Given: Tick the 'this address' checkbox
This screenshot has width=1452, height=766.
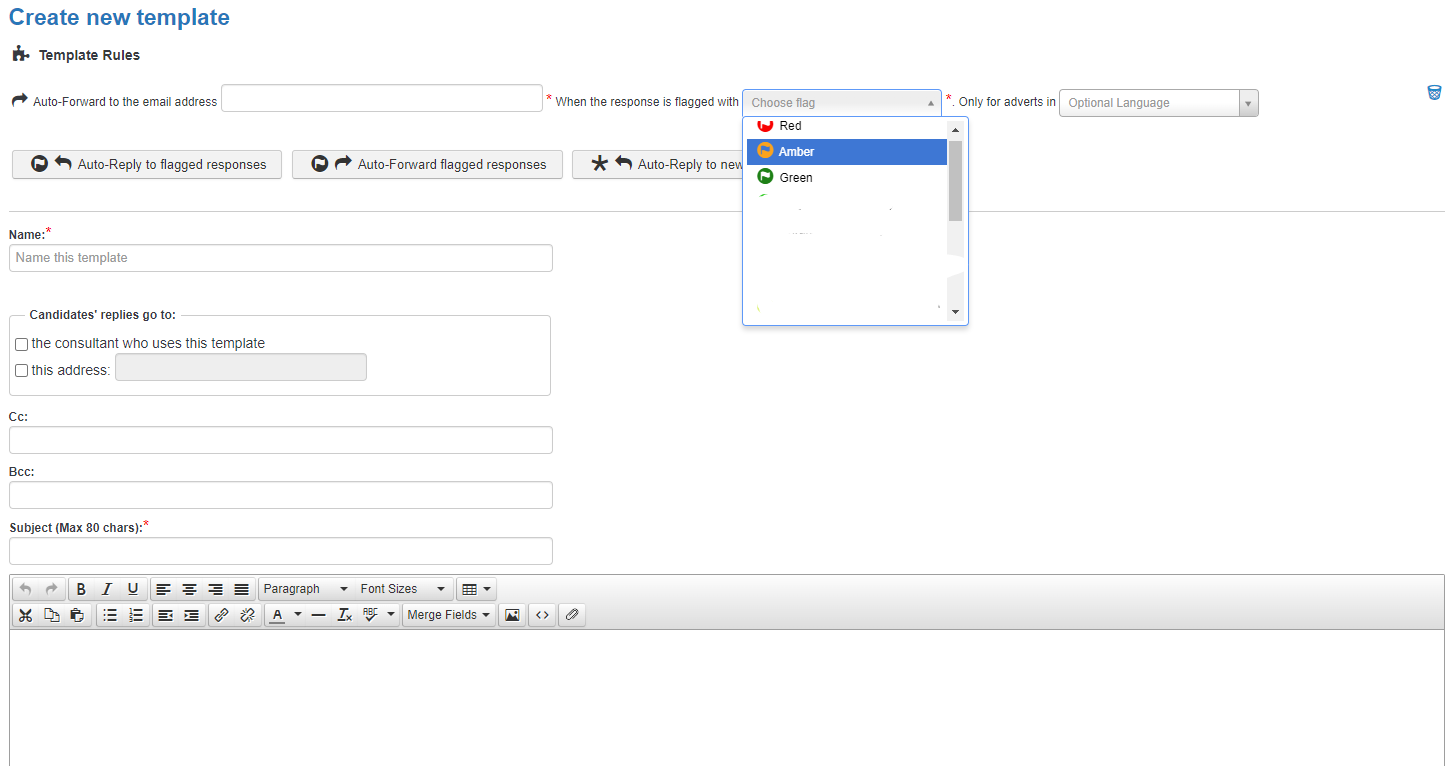Looking at the screenshot, I should tap(22, 370).
